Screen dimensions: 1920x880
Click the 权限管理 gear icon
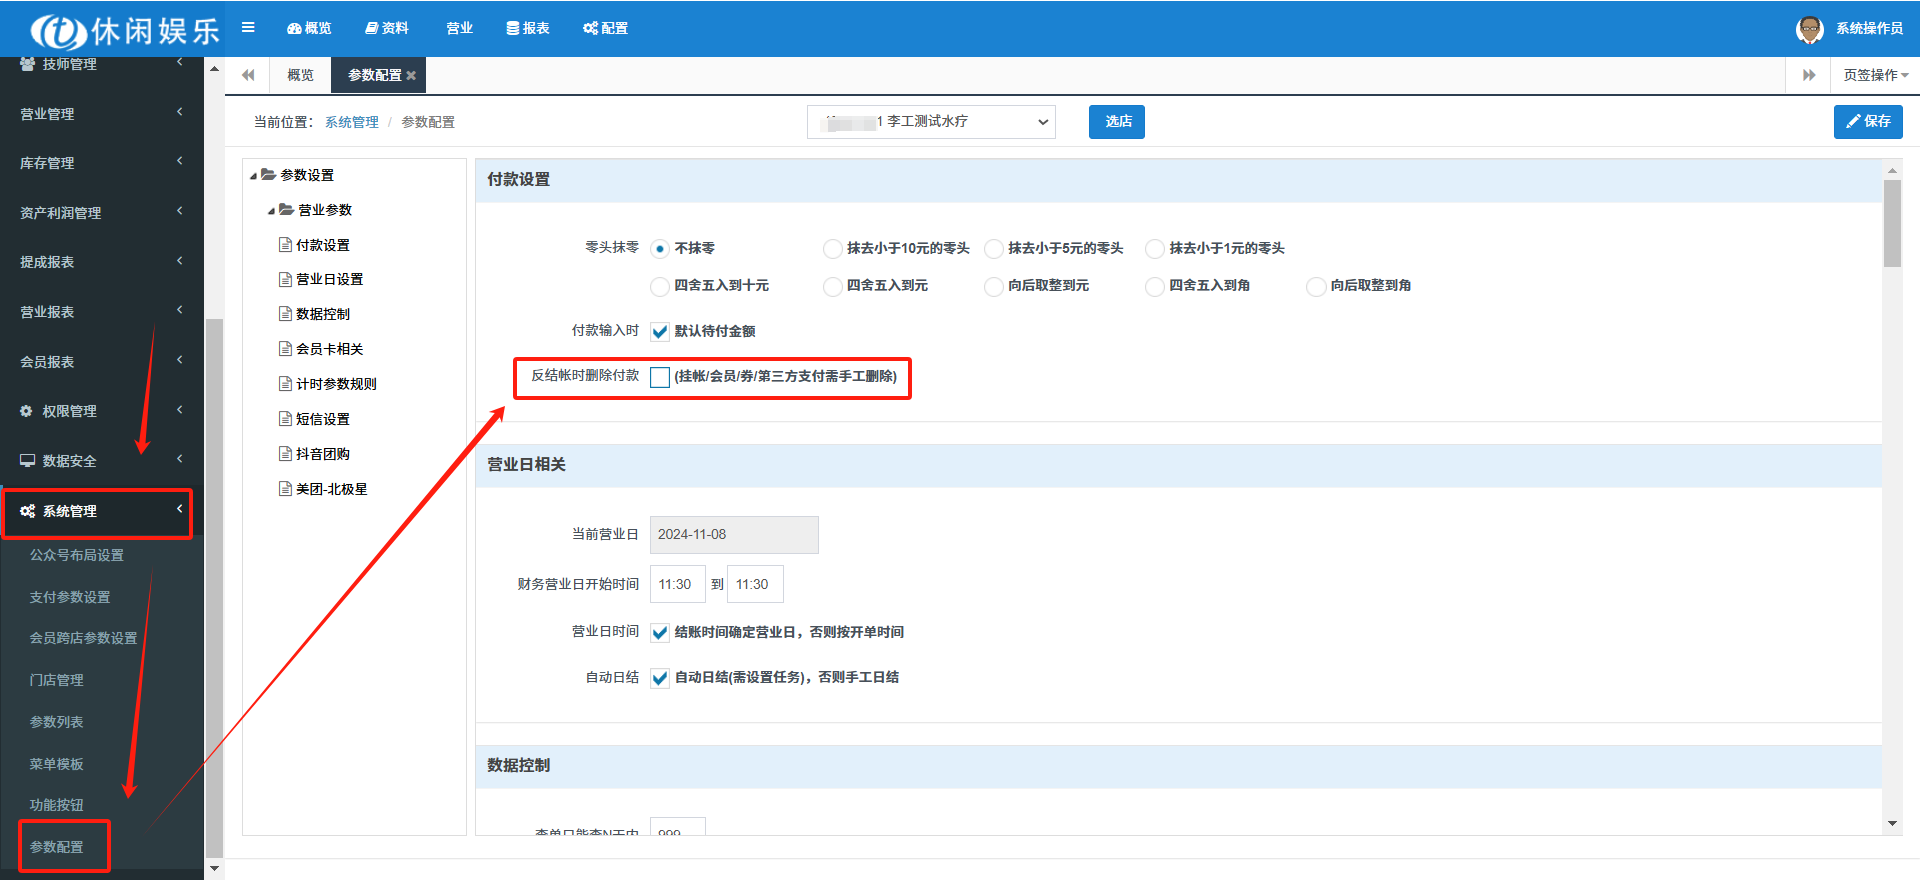[x=27, y=411]
